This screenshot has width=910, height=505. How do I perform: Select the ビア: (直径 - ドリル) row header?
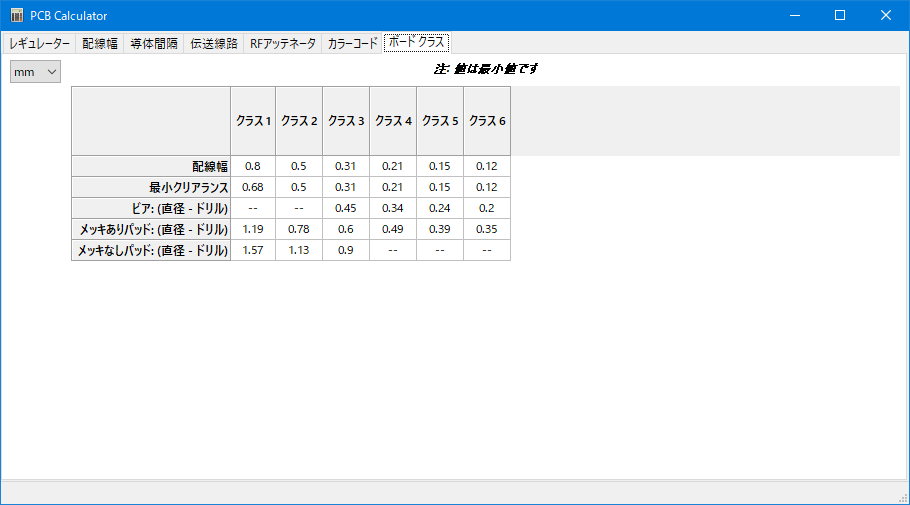point(151,208)
